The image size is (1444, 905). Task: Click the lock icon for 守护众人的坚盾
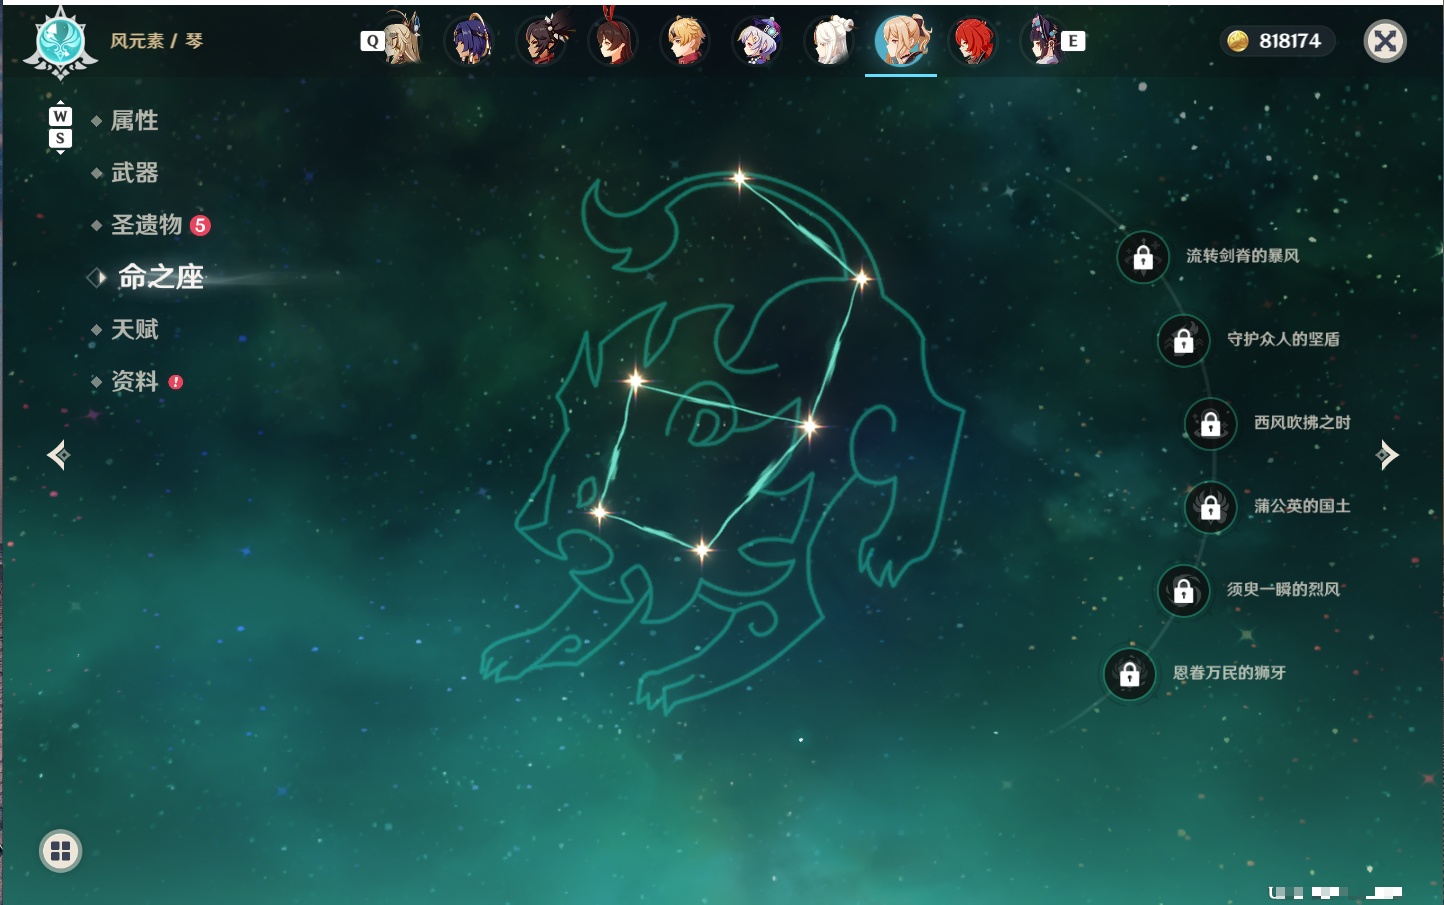point(1184,341)
